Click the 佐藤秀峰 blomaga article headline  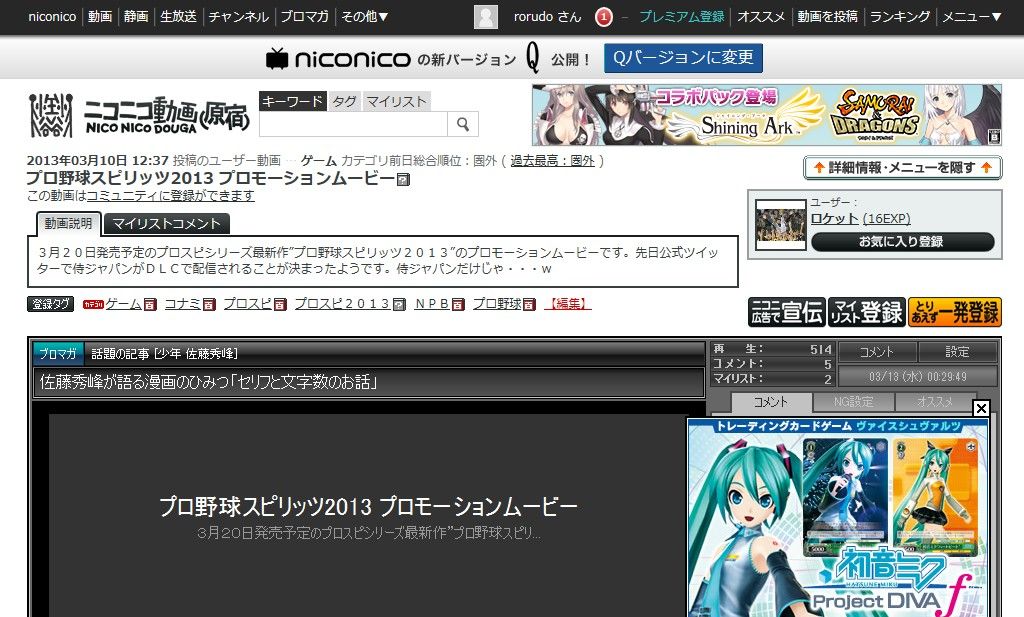coord(208,382)
